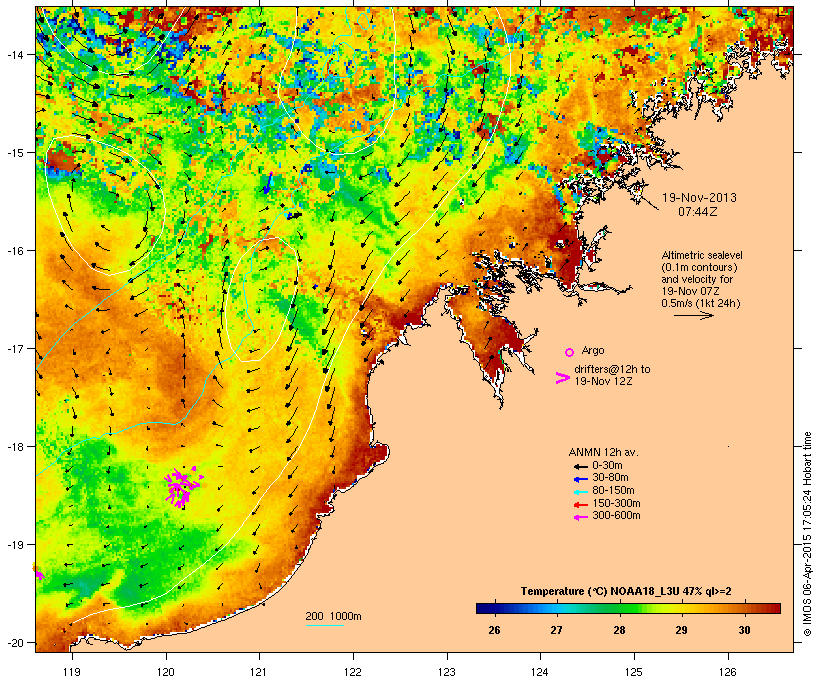This screenshot has width=820, height=680.
Task: Click the magenta drifter track cluster on map
Action: (183, 487)
